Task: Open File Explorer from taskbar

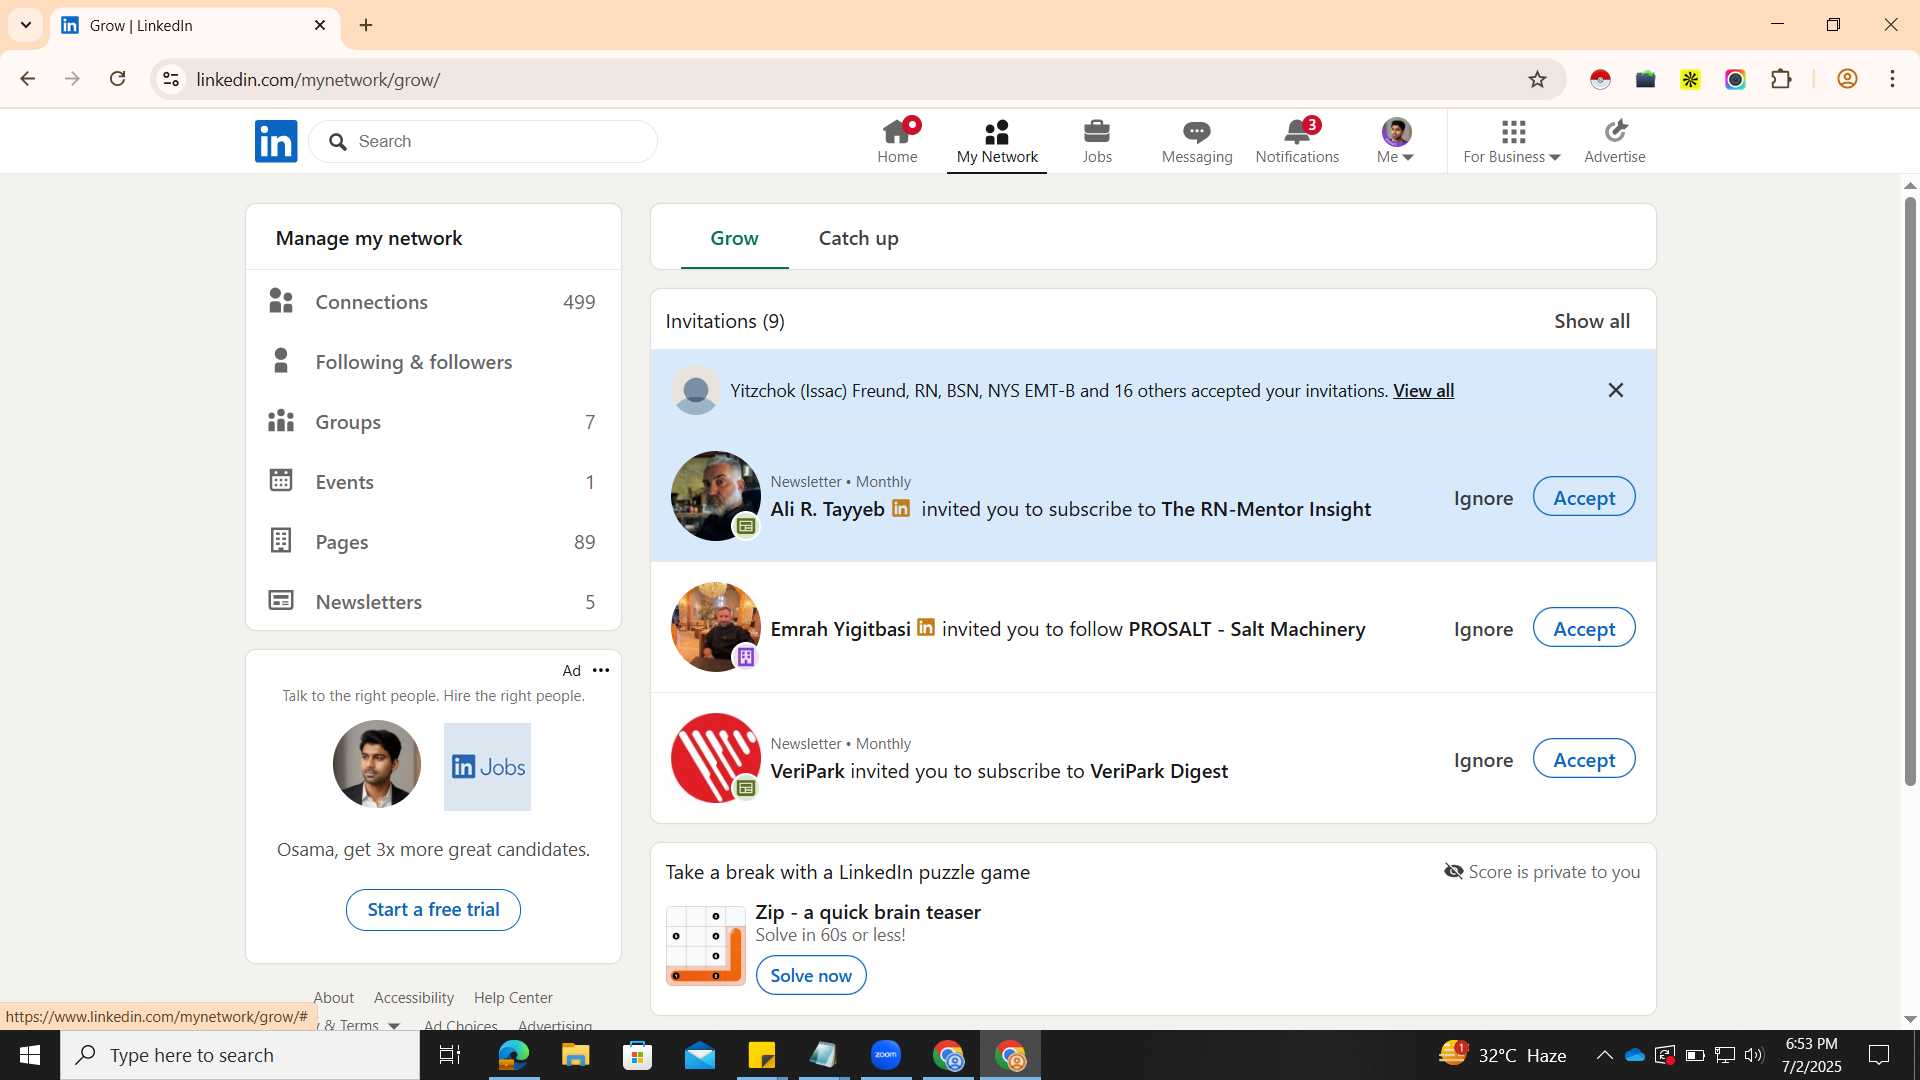Action: pyautogui.click(x=575, y=1055)
